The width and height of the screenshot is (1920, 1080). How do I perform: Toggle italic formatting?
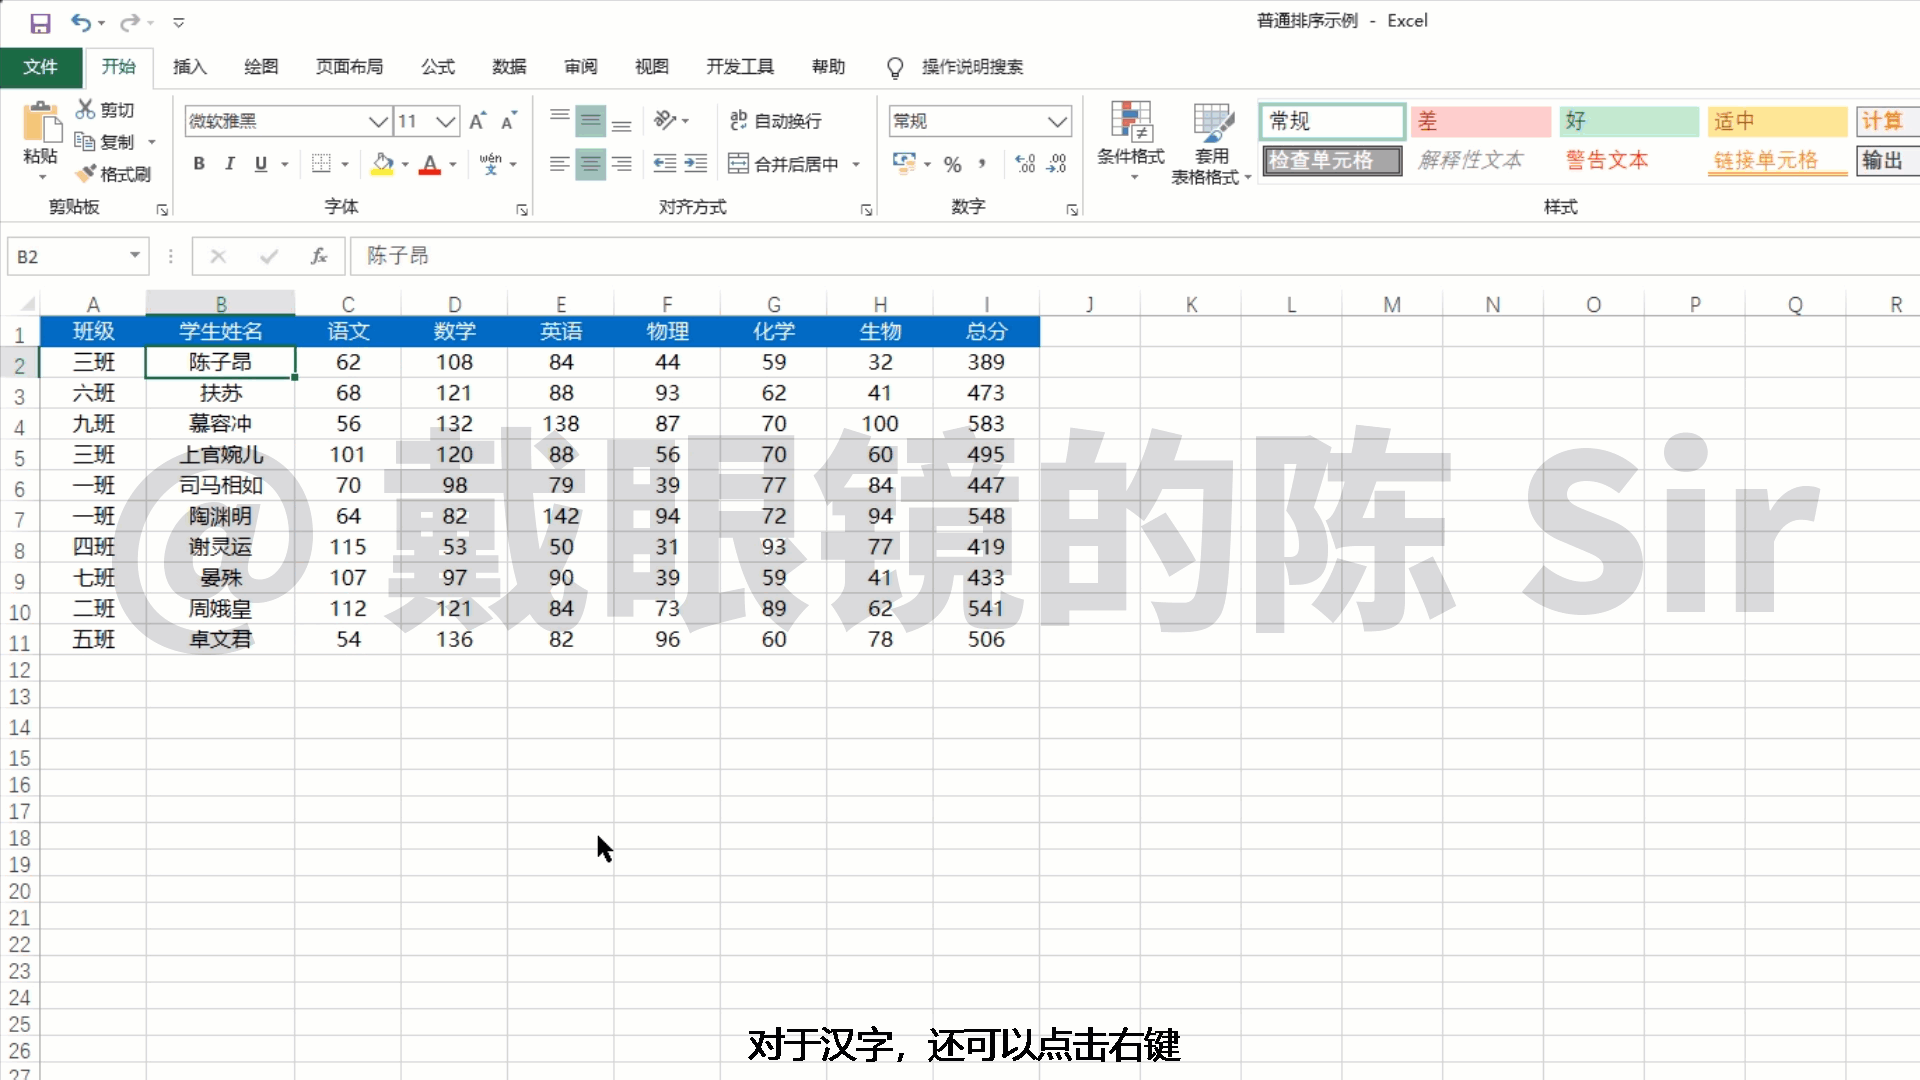click(229, 164)
